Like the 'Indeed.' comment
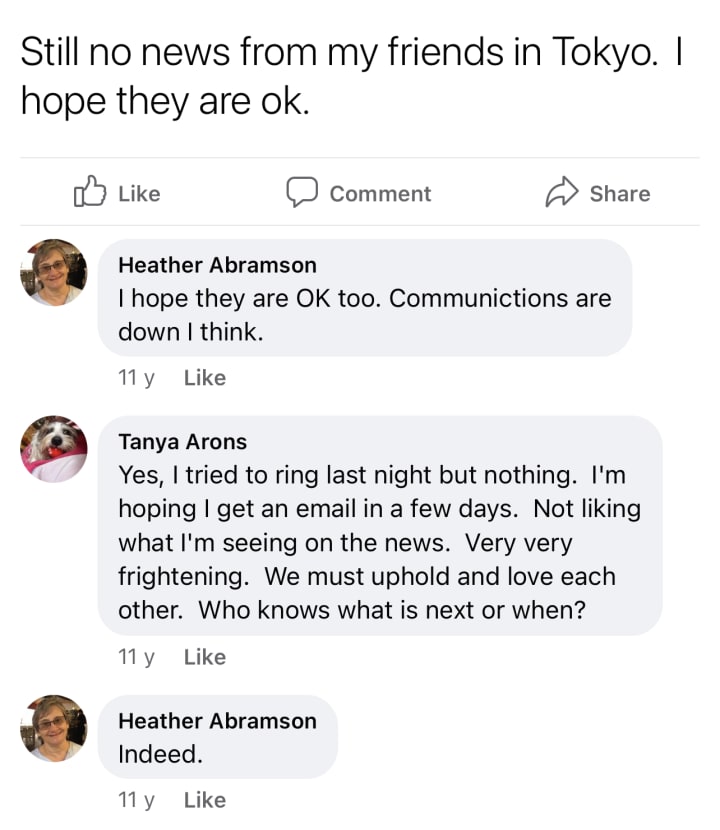This screenshot has height=830, width=720. [205, 800]
